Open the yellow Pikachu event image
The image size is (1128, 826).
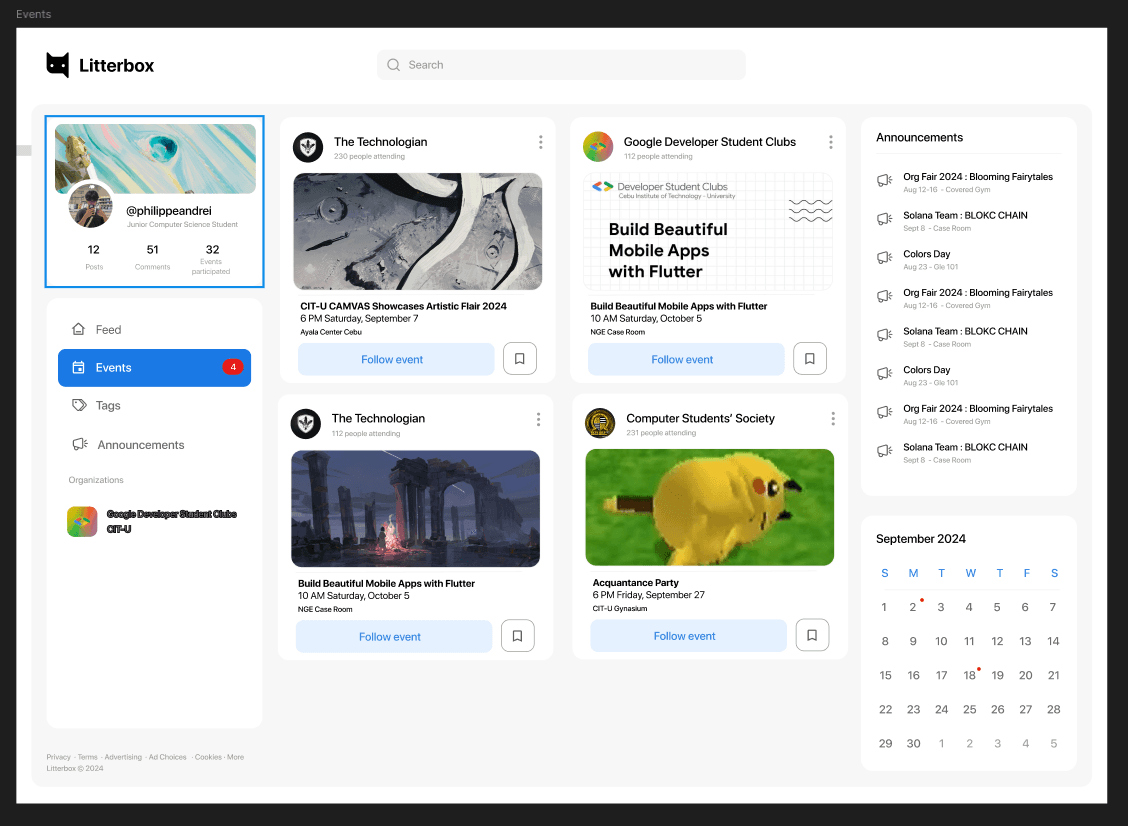[x=710, y=507]
